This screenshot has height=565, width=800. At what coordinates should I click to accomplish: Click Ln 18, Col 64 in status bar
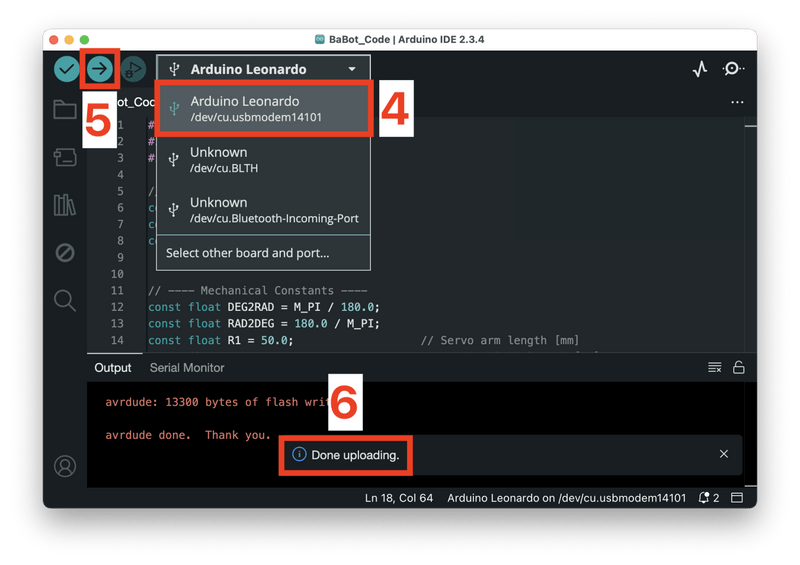[398, 498]
